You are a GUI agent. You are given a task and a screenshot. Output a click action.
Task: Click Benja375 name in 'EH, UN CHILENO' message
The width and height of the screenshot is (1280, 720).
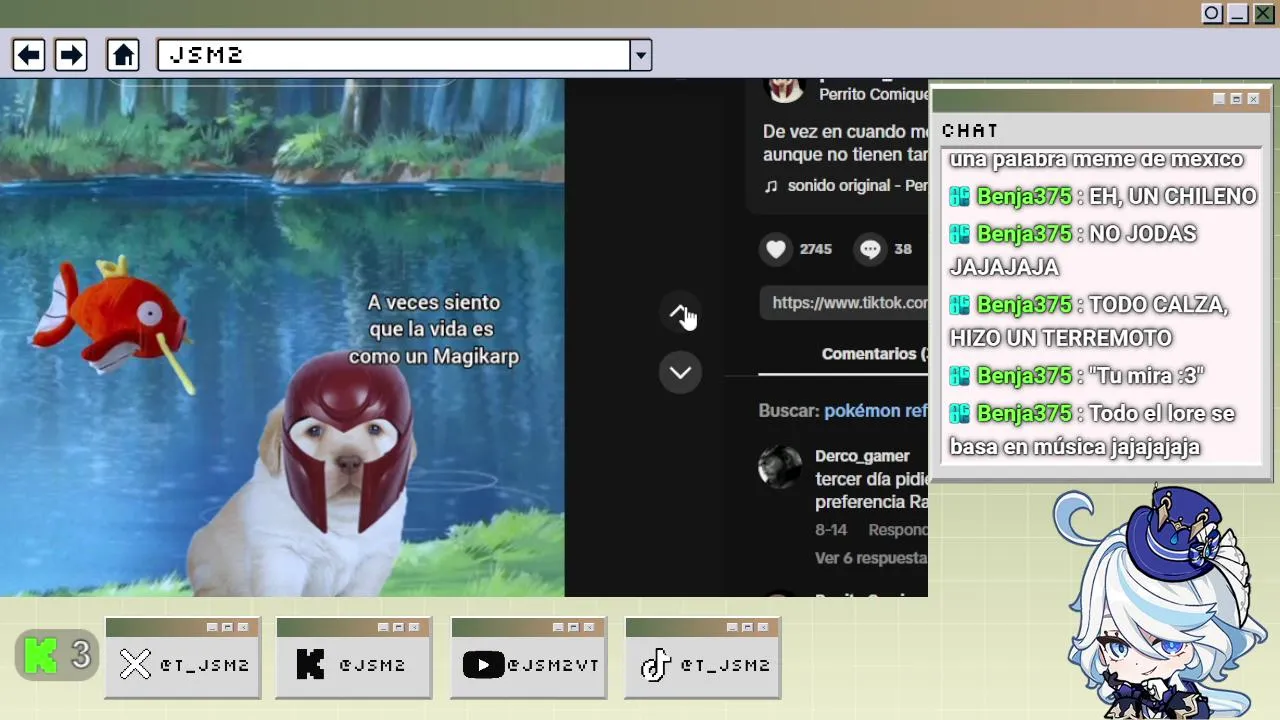(x=1024, y=196)
